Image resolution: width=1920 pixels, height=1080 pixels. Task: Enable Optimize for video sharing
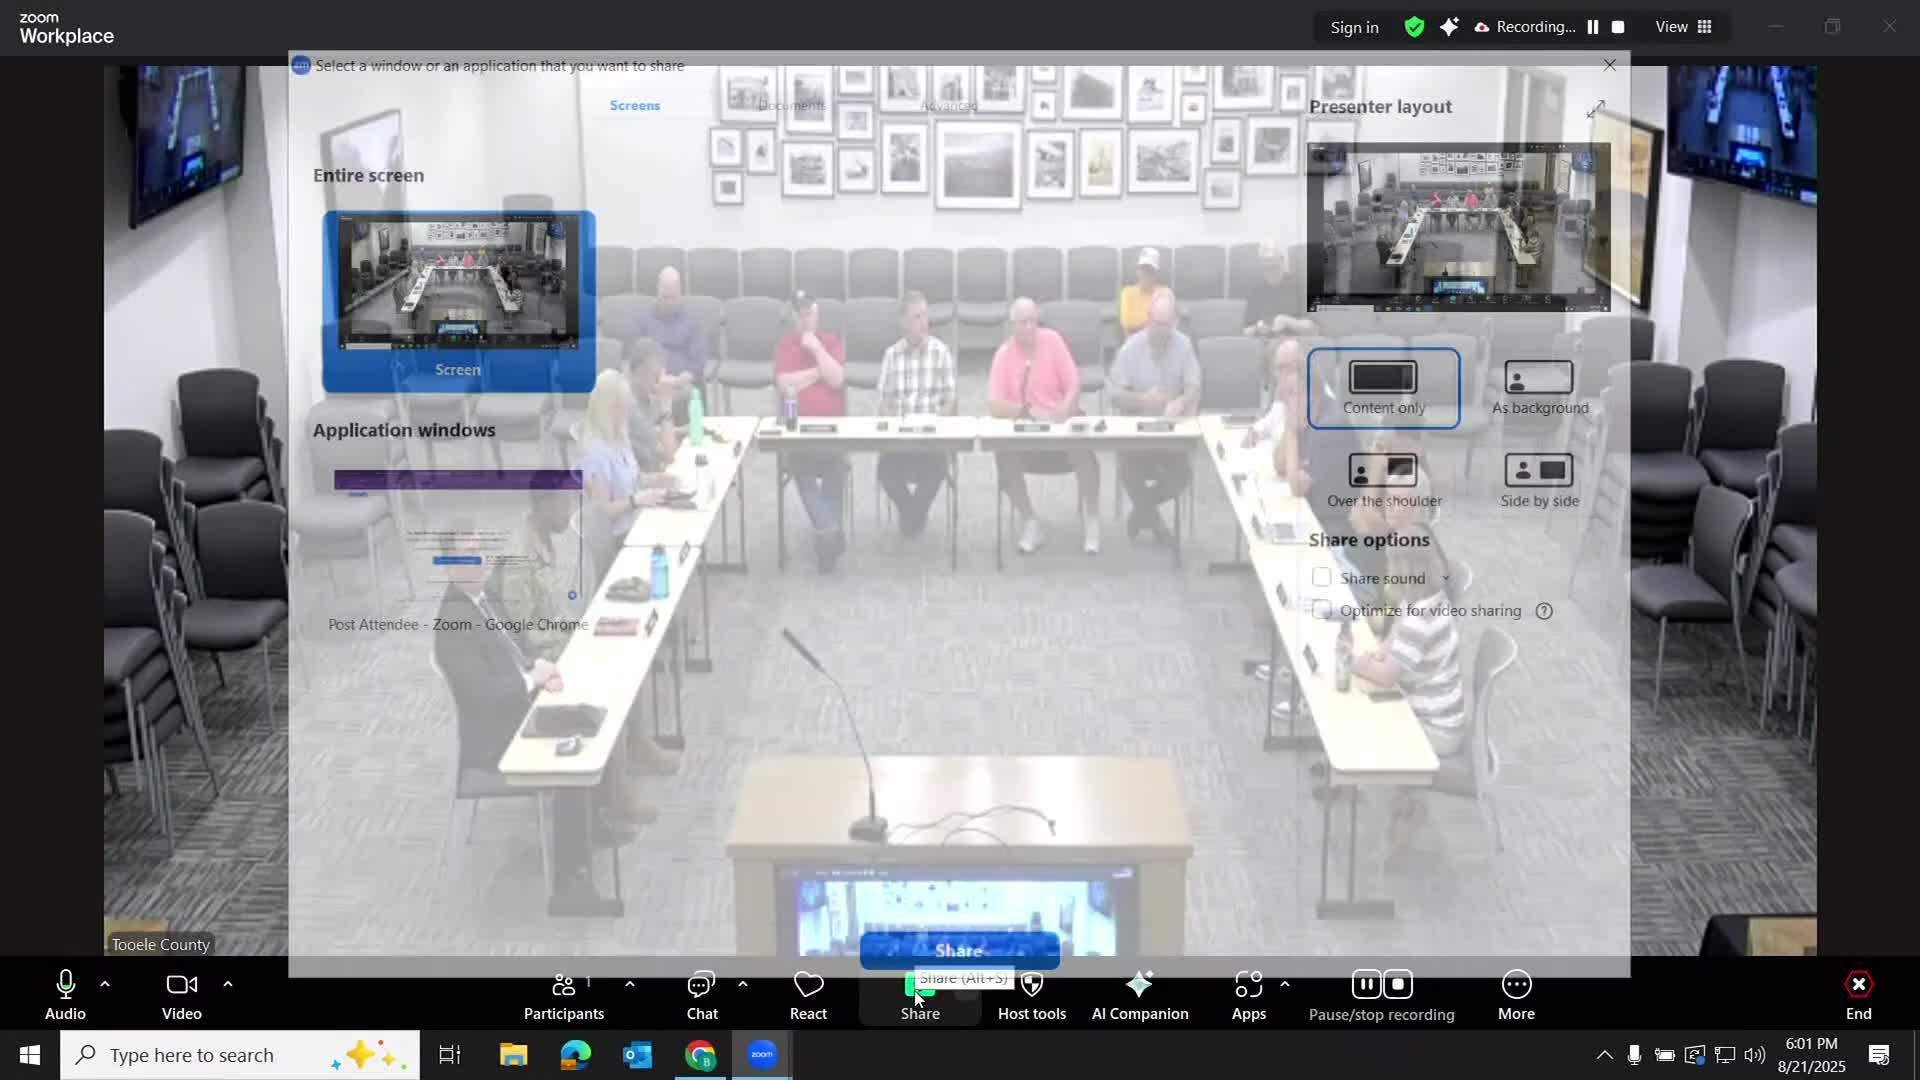tap(1321, 610)
